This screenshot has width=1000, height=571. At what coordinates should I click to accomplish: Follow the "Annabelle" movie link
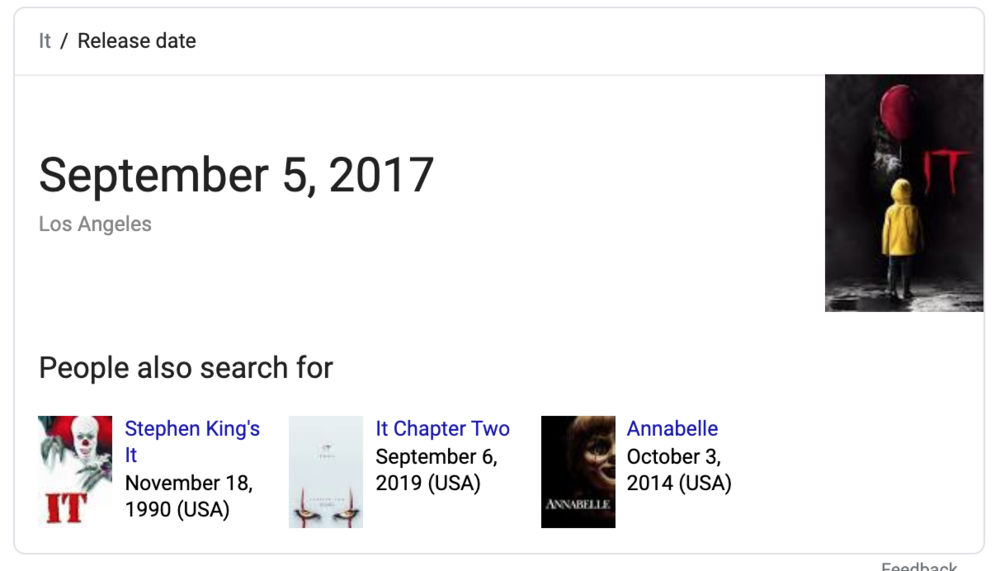[x=672, y=429]
